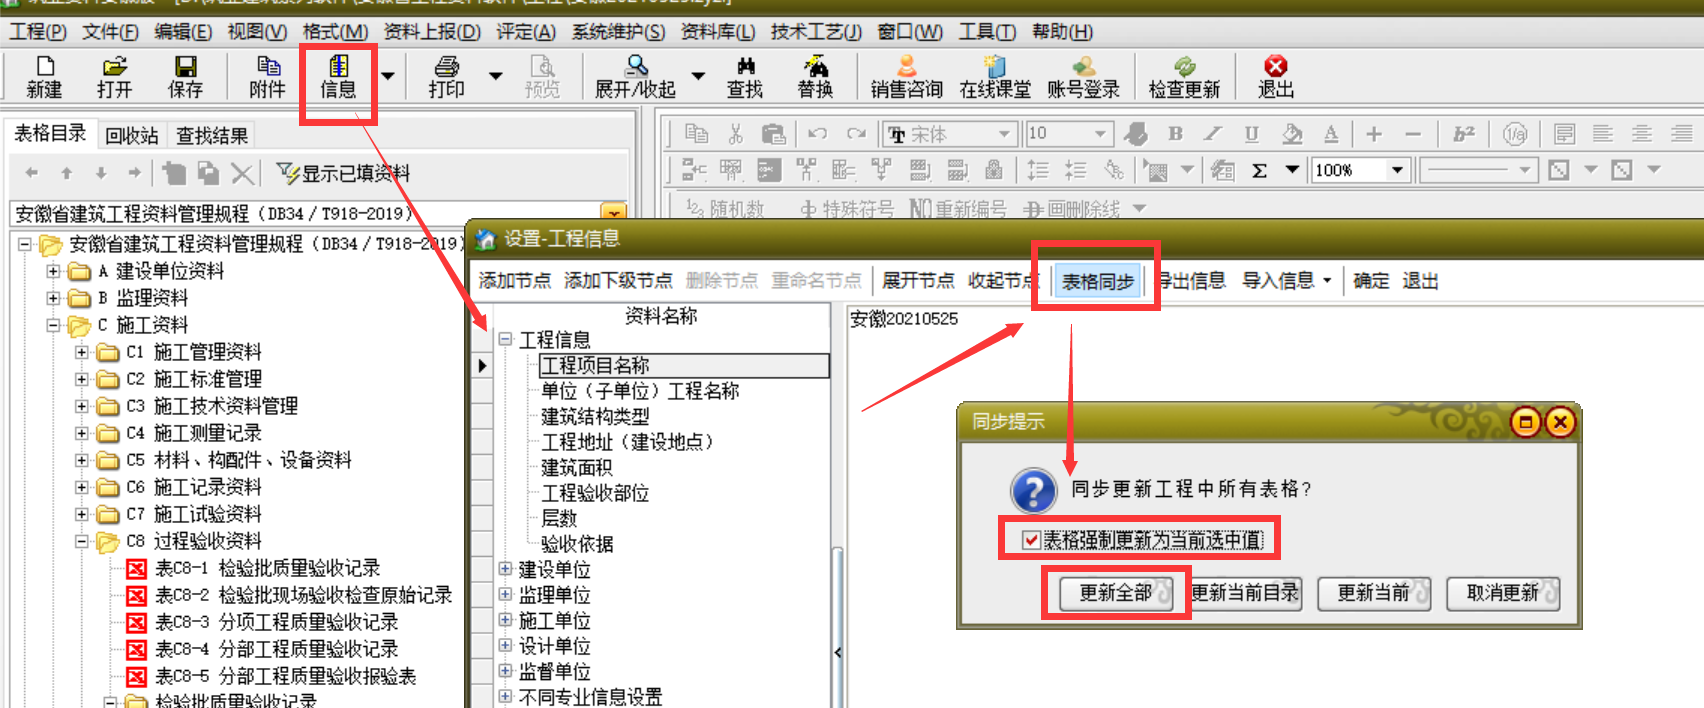Click the 取消更新 button
This screenshot has width=1704, height=708.
[x=1502, y=593]
